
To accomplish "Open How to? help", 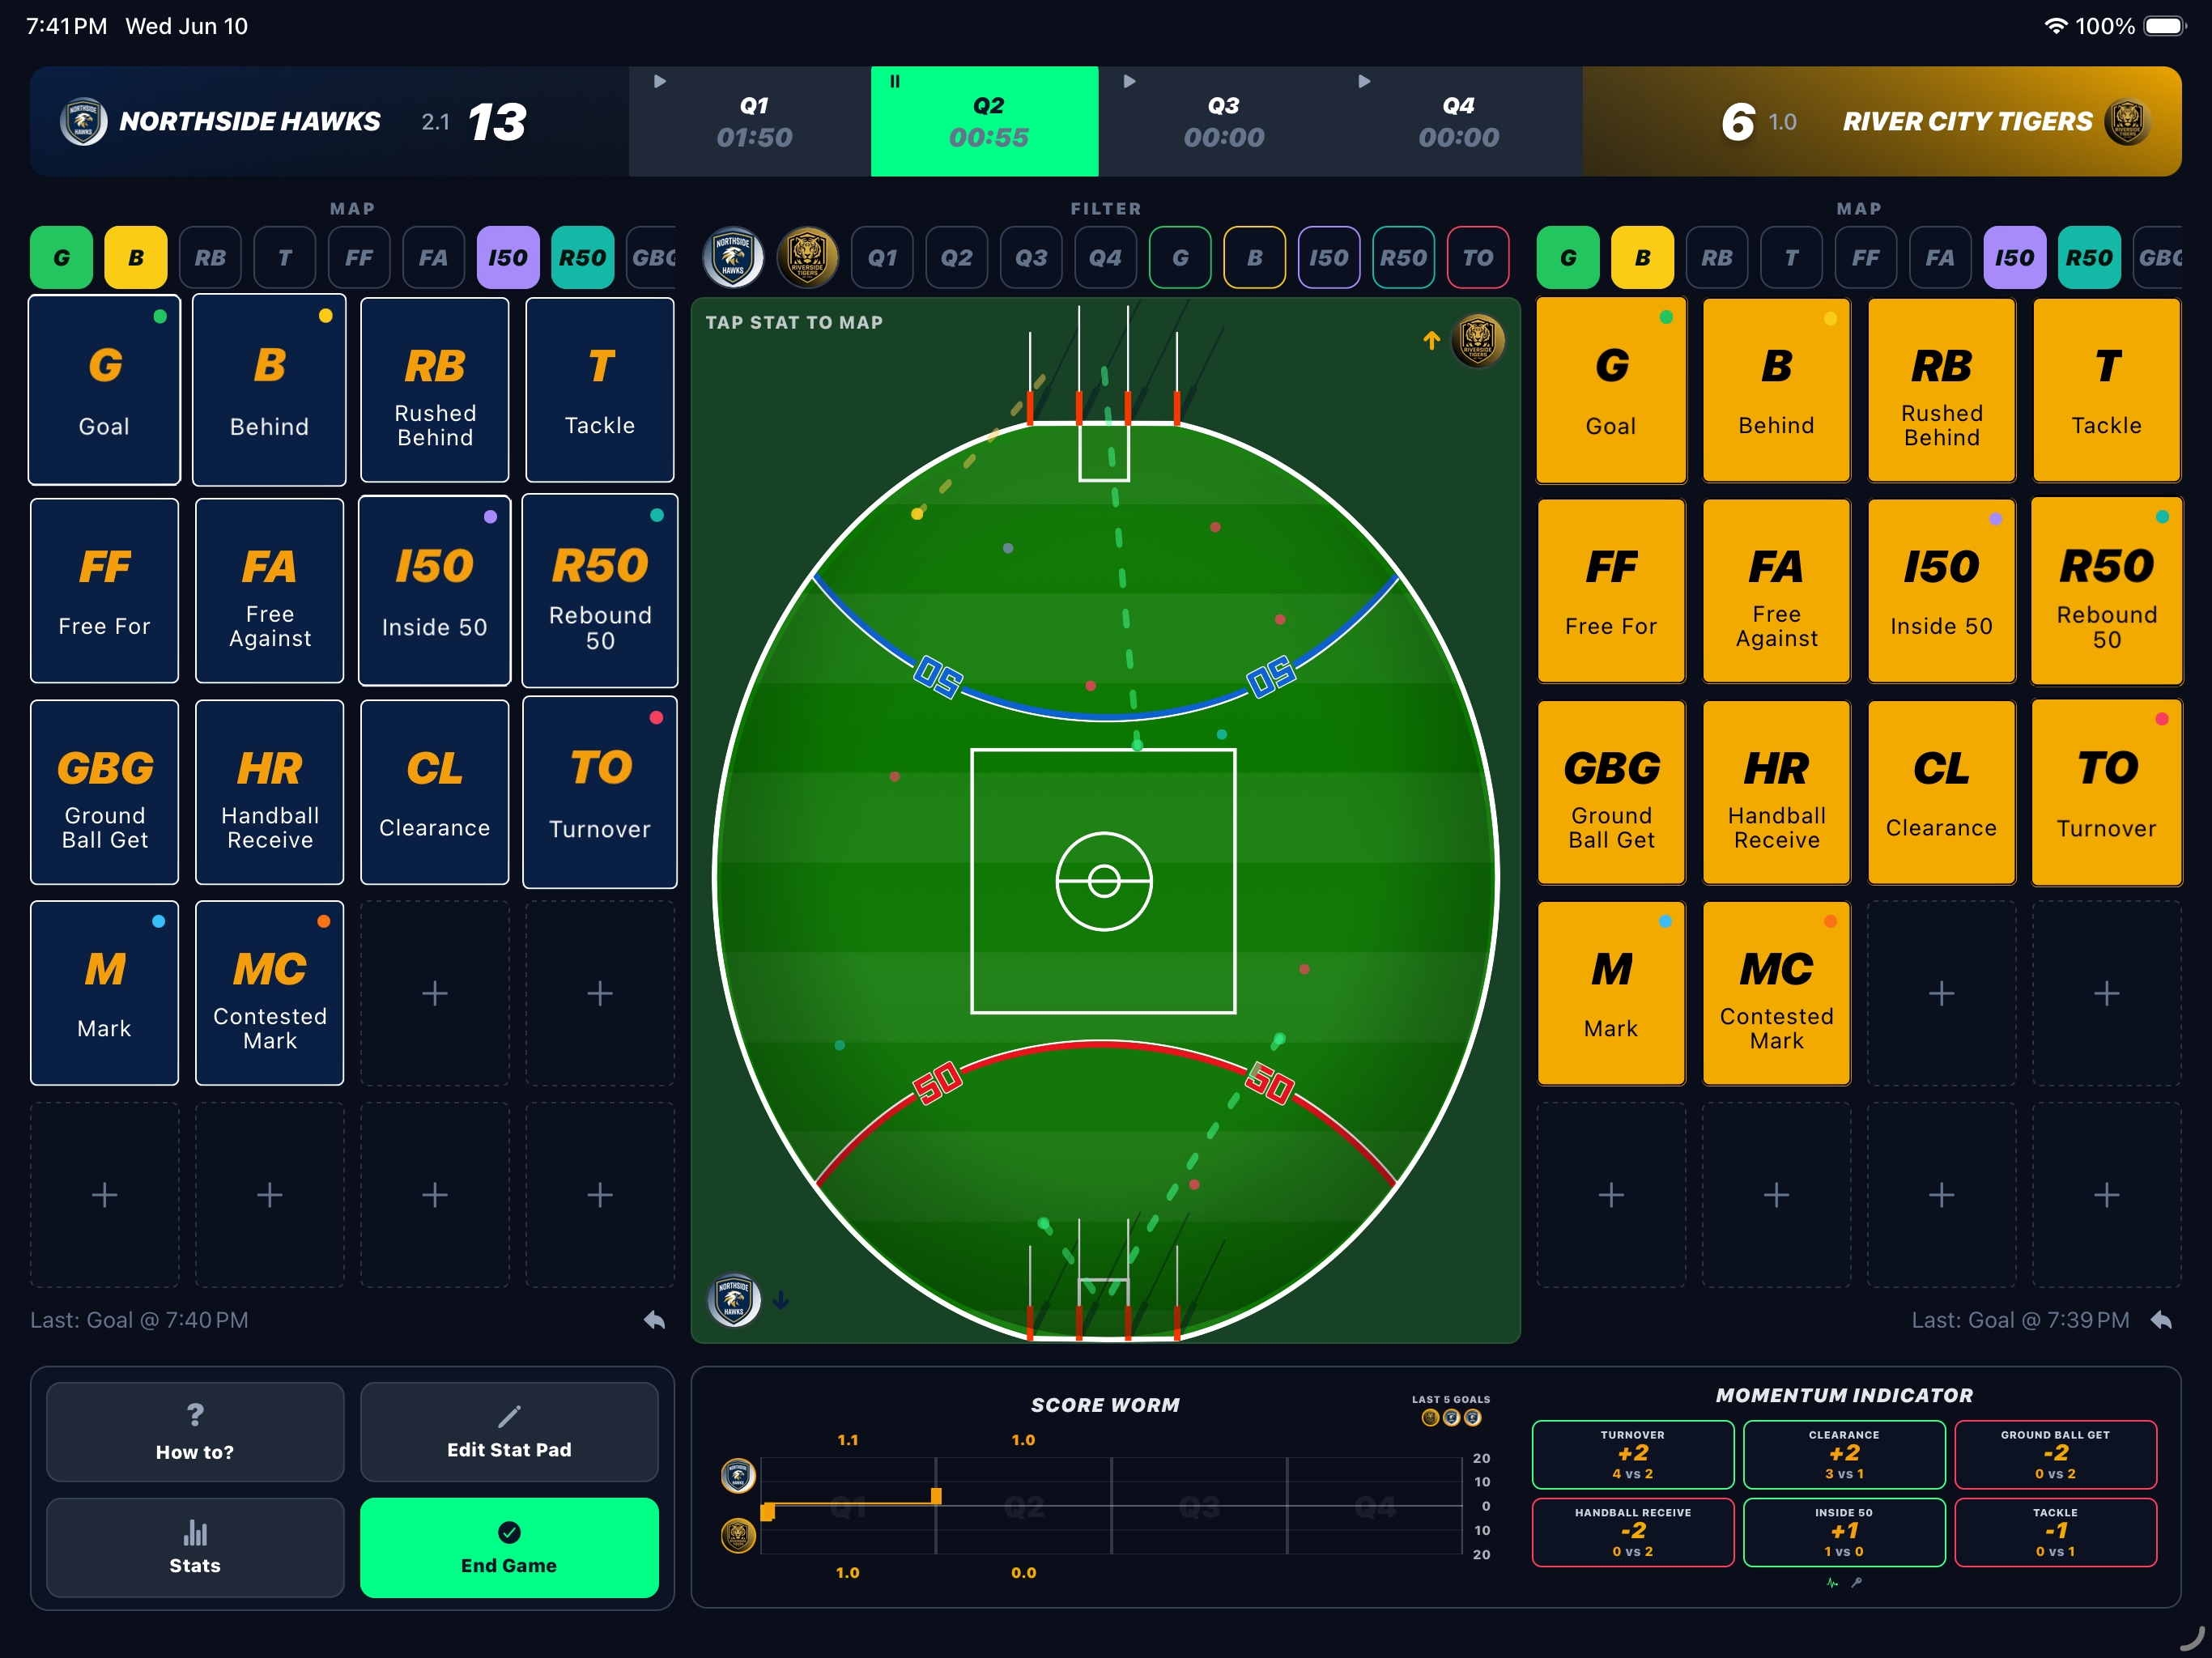I will click(x=195, y=1432).
